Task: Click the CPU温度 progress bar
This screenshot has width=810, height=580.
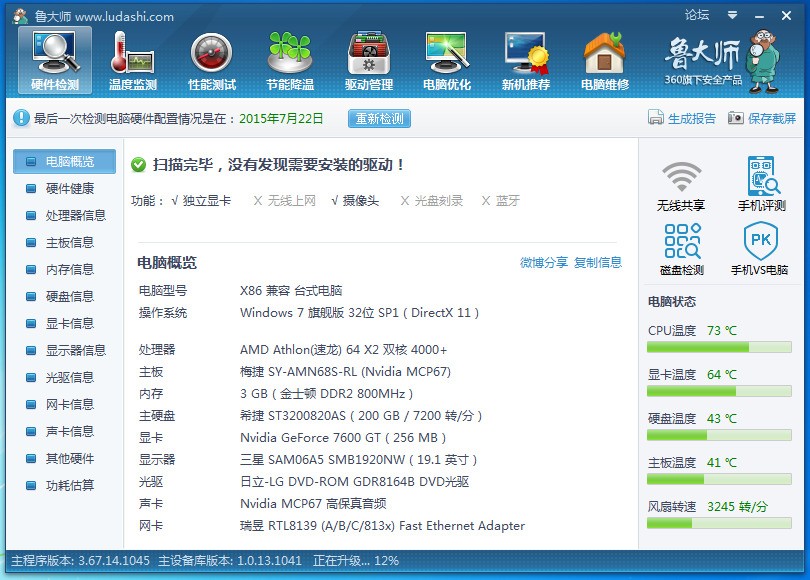Action: [719, 347]
